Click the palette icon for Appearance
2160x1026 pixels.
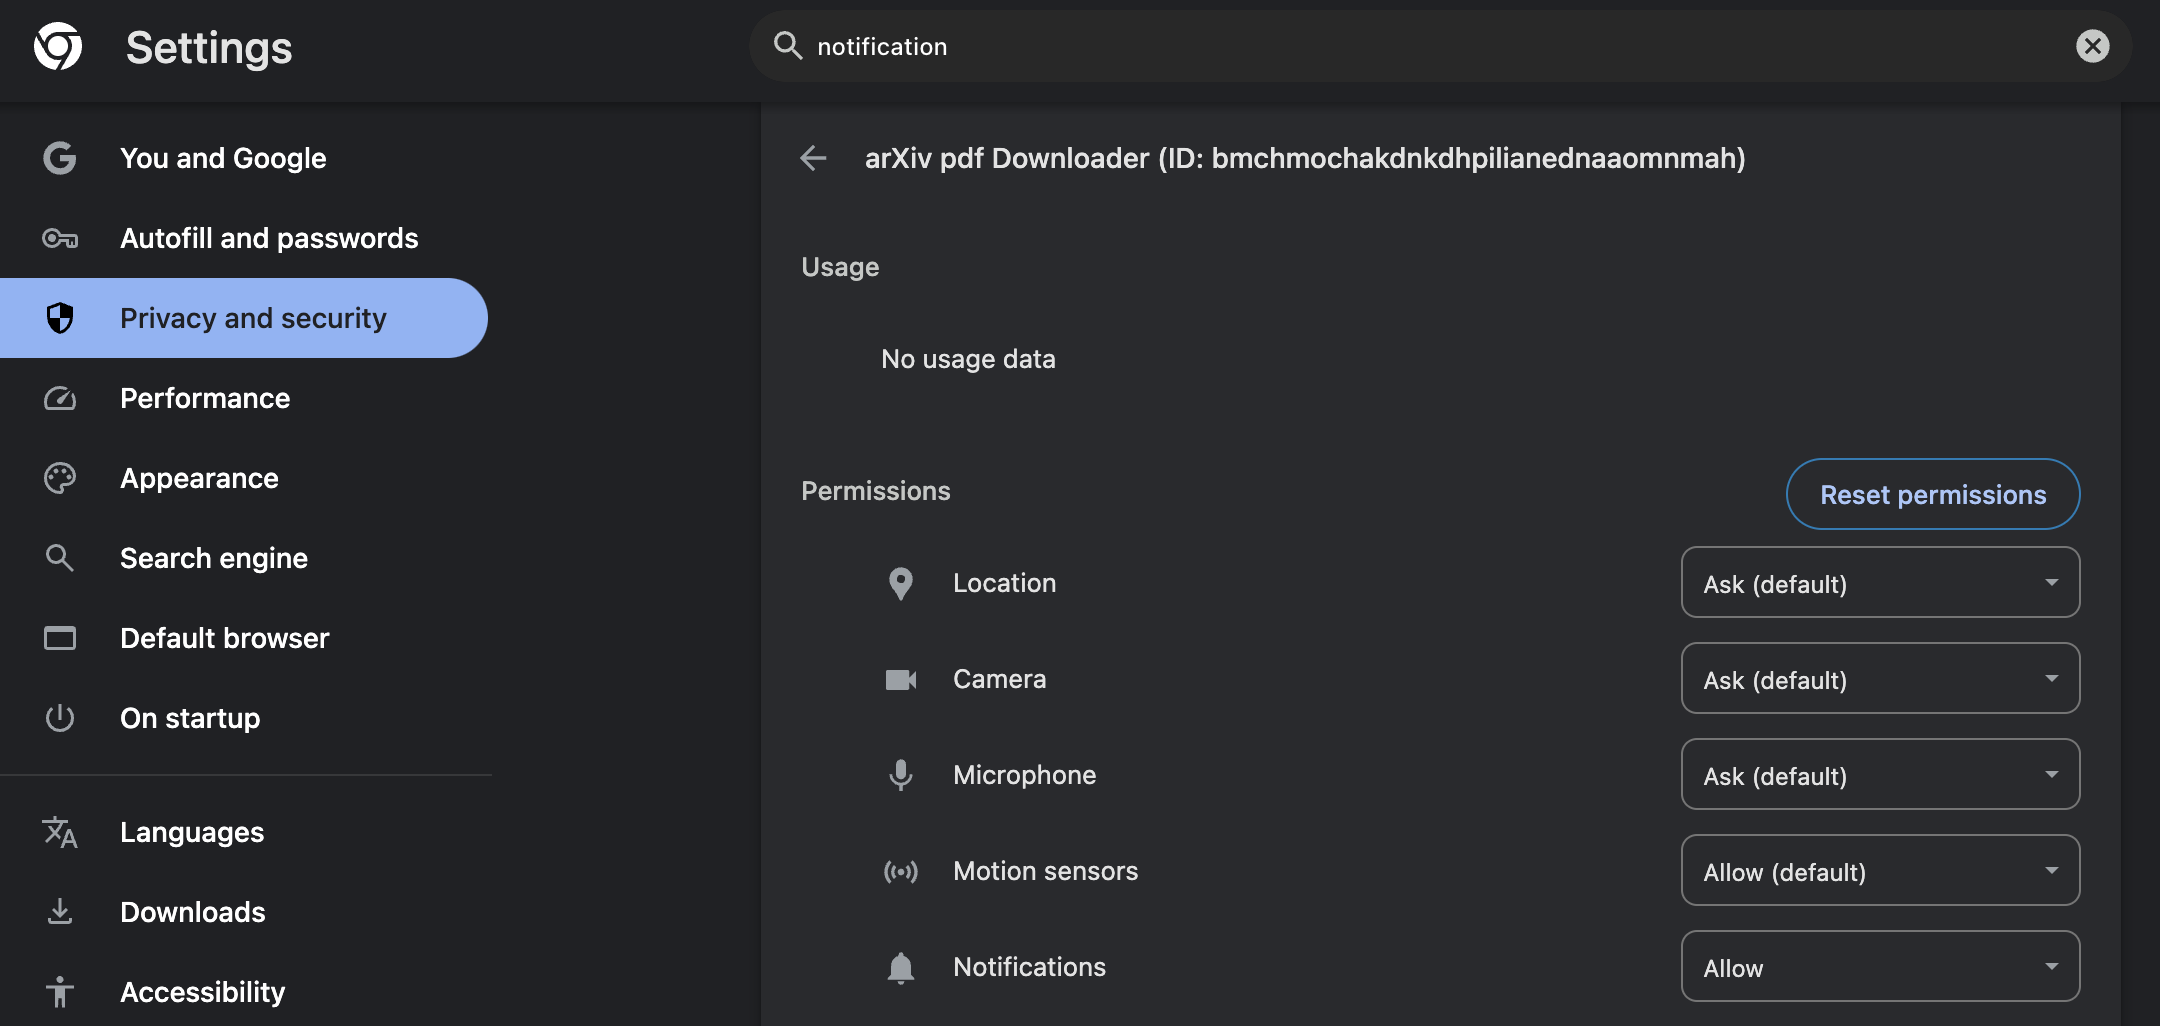click(60, 478)
